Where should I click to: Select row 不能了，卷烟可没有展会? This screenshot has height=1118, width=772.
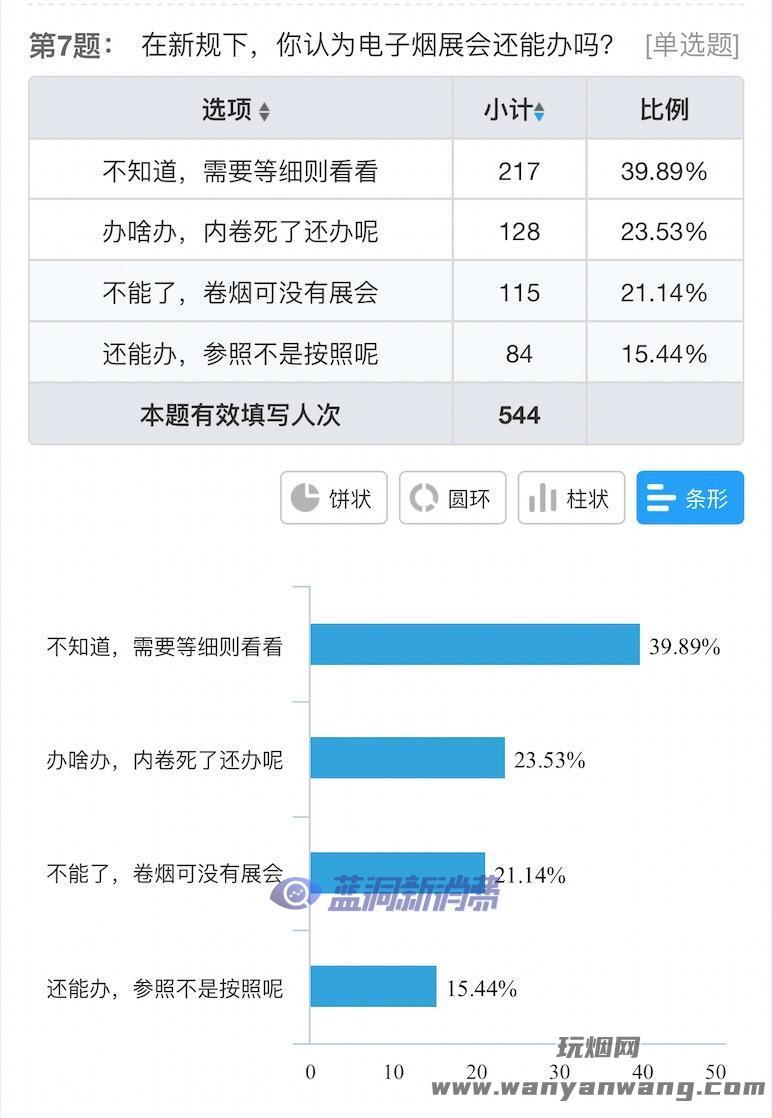(x=386, y=292)
